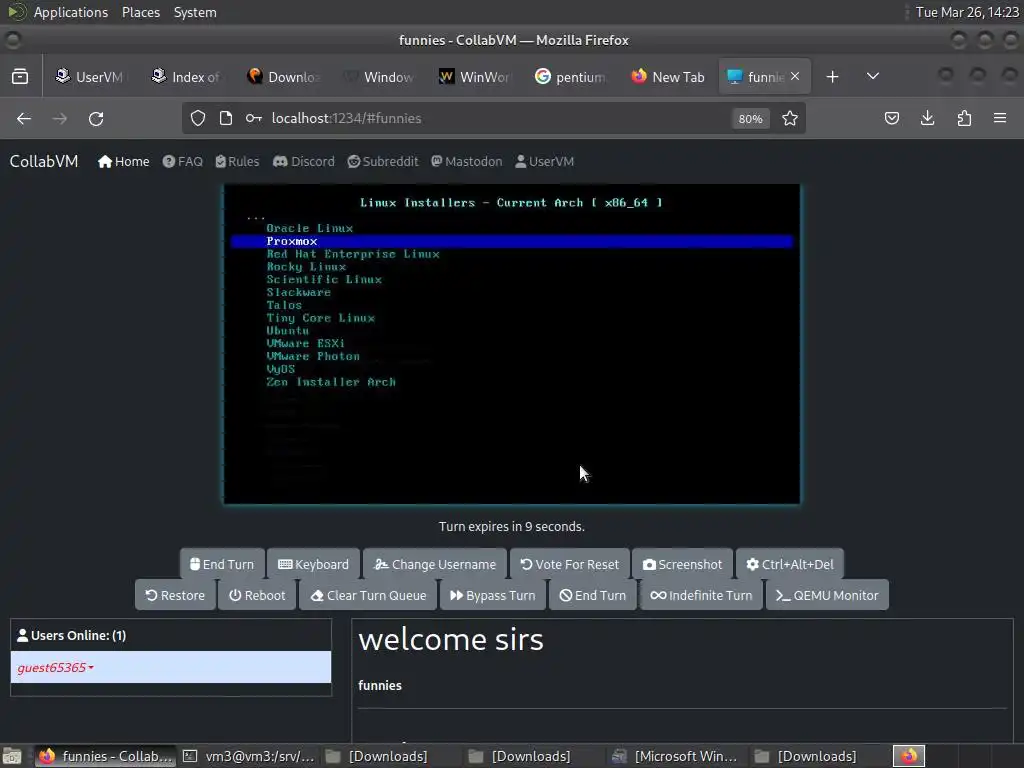Select Red Hat Enterprise Linux entry
Viewport: 1024px width, 768px height.
coord(353,254)
